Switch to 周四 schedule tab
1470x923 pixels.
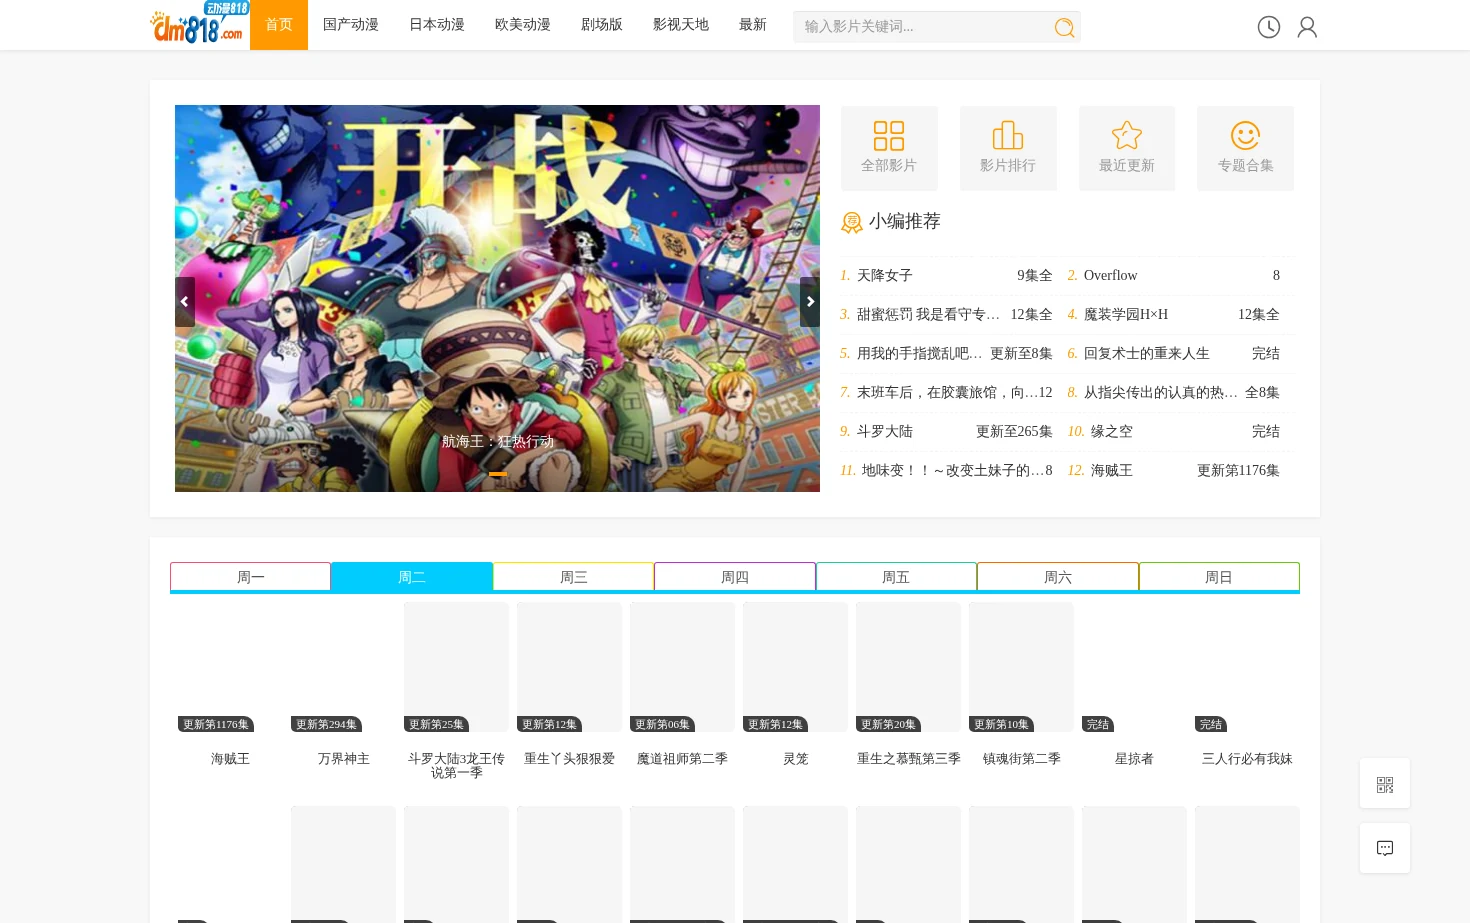click(x=735, y=577)
